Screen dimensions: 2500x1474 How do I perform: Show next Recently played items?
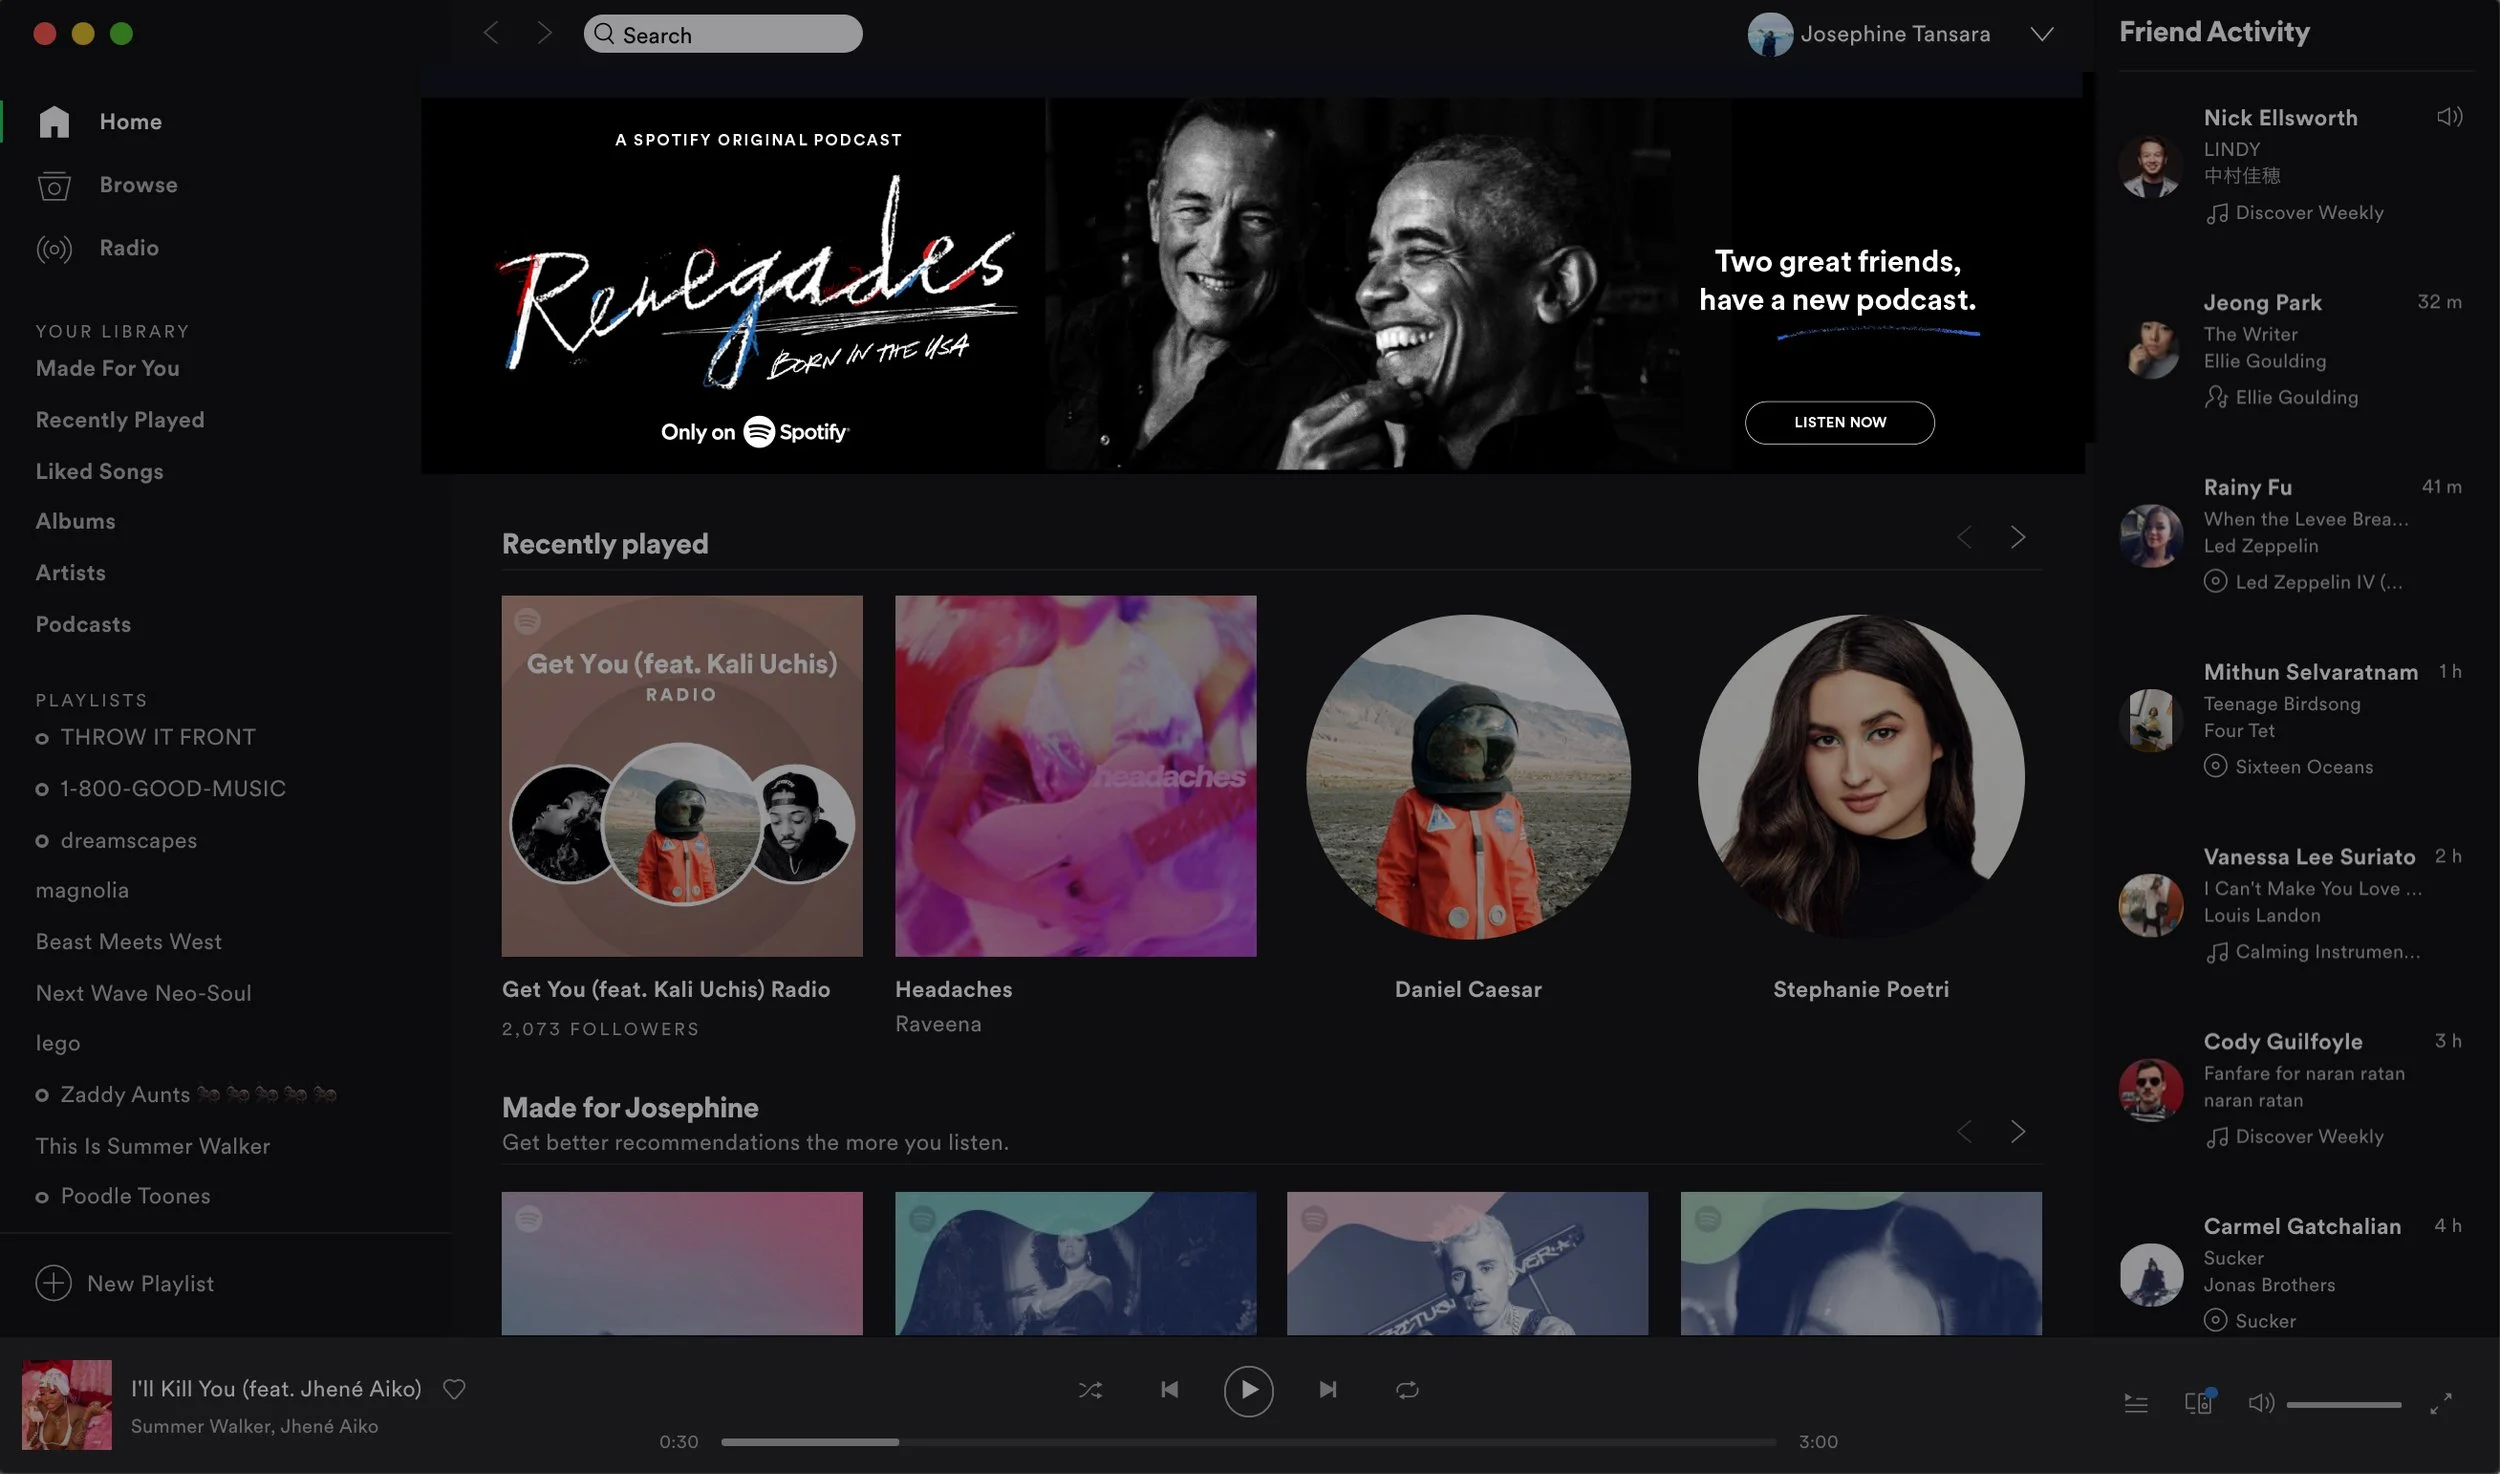pos(2018,538)
